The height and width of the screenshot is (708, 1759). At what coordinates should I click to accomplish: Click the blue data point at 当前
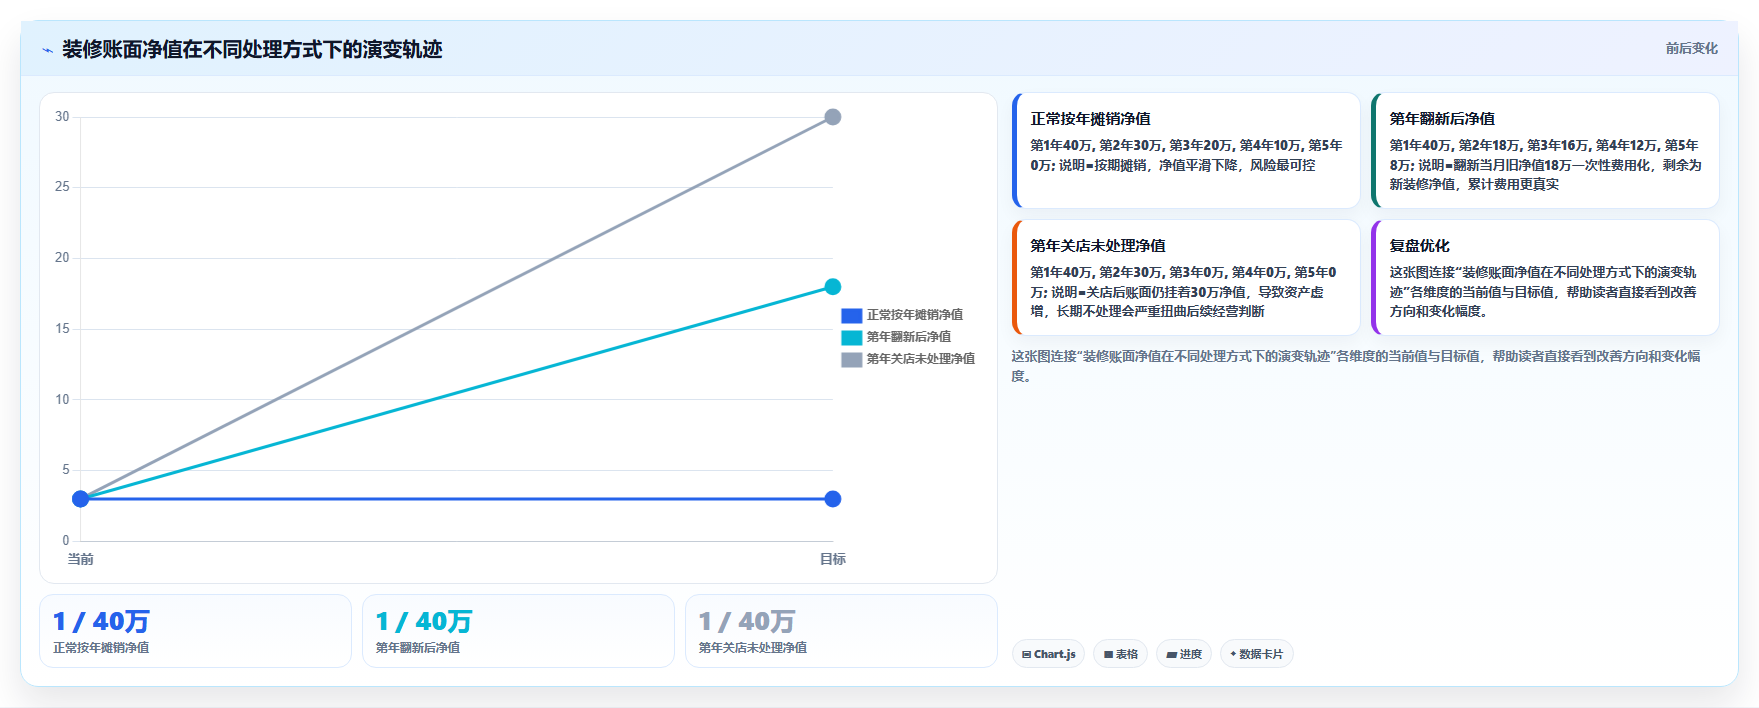coord(80,499)
